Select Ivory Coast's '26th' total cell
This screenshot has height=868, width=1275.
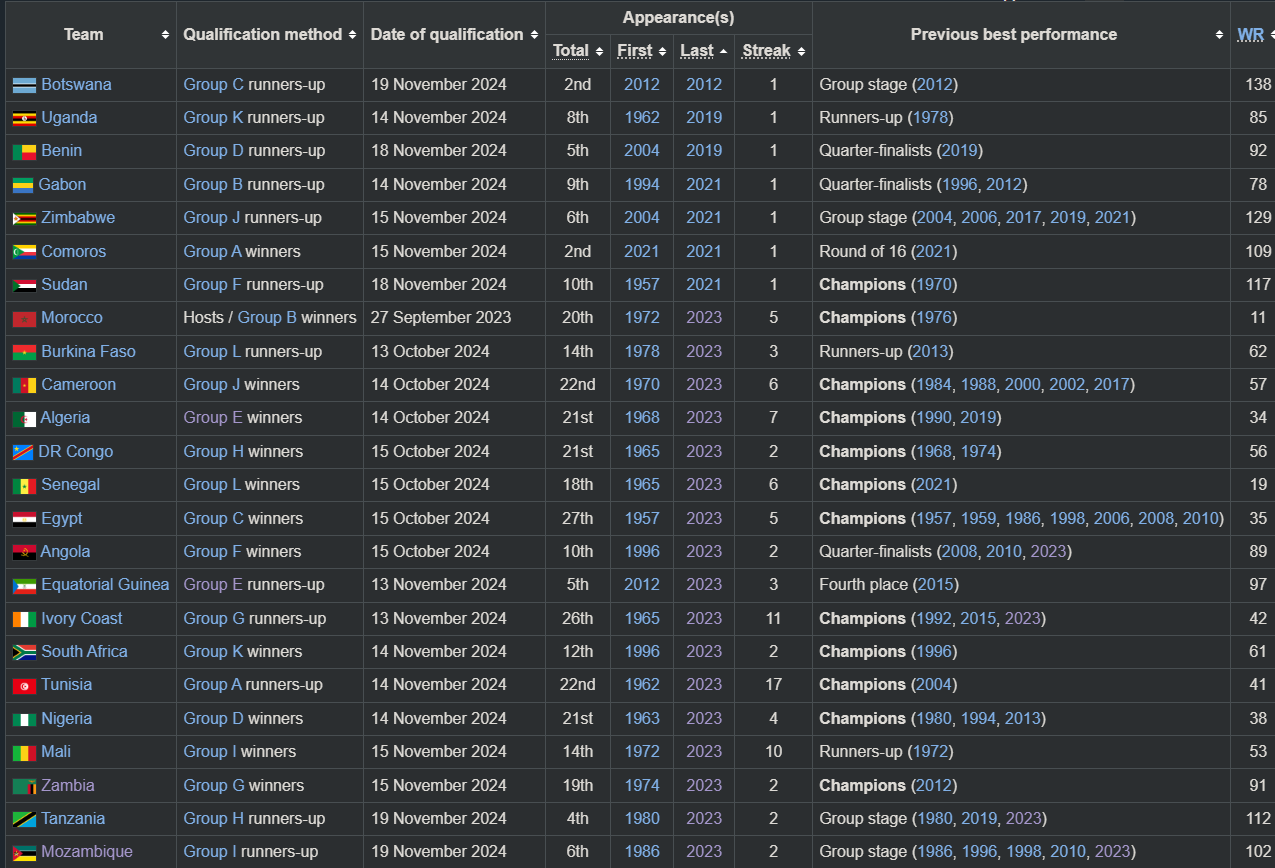click(x=578, y=618)
